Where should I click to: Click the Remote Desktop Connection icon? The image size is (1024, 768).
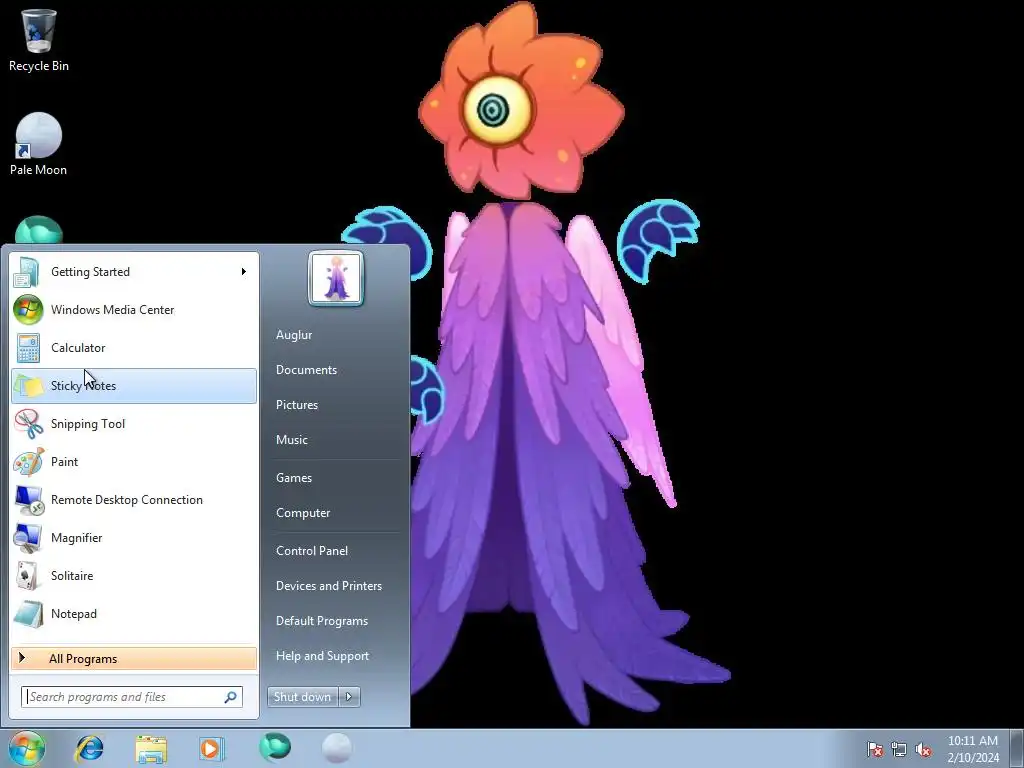pos(28,500)
